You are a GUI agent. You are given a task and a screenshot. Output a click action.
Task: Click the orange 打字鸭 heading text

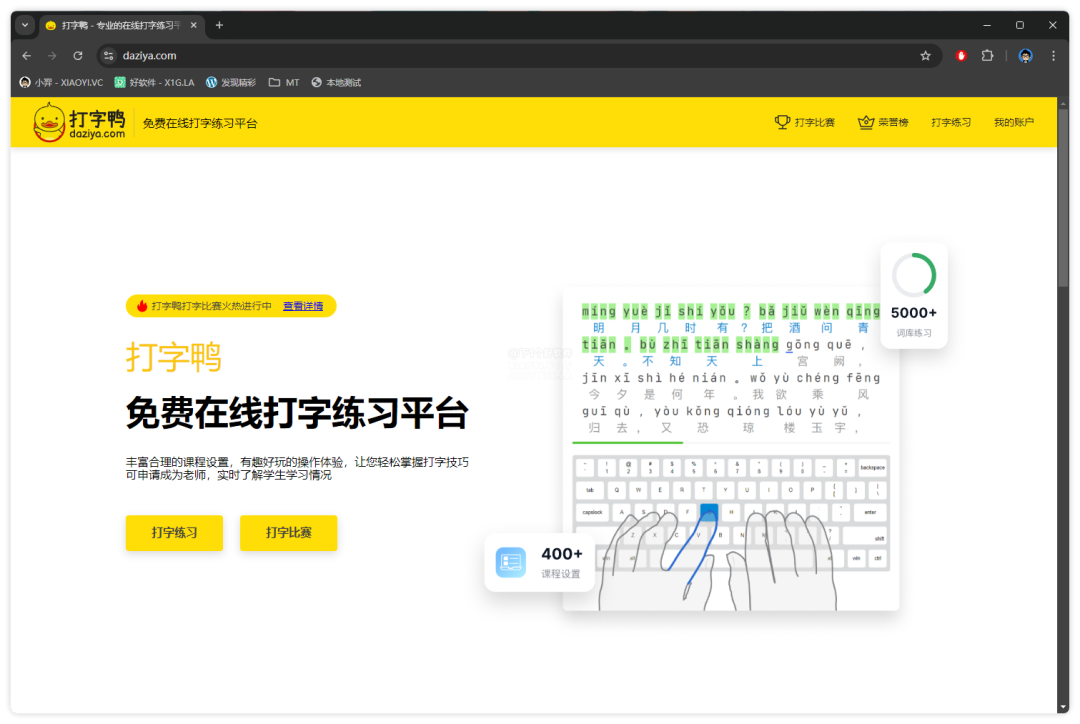(x=174, y=358)
